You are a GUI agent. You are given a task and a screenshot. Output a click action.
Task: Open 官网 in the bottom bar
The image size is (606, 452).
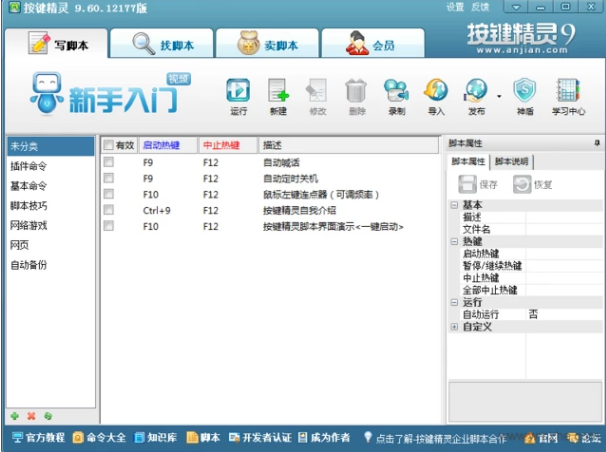click(541, 438)
